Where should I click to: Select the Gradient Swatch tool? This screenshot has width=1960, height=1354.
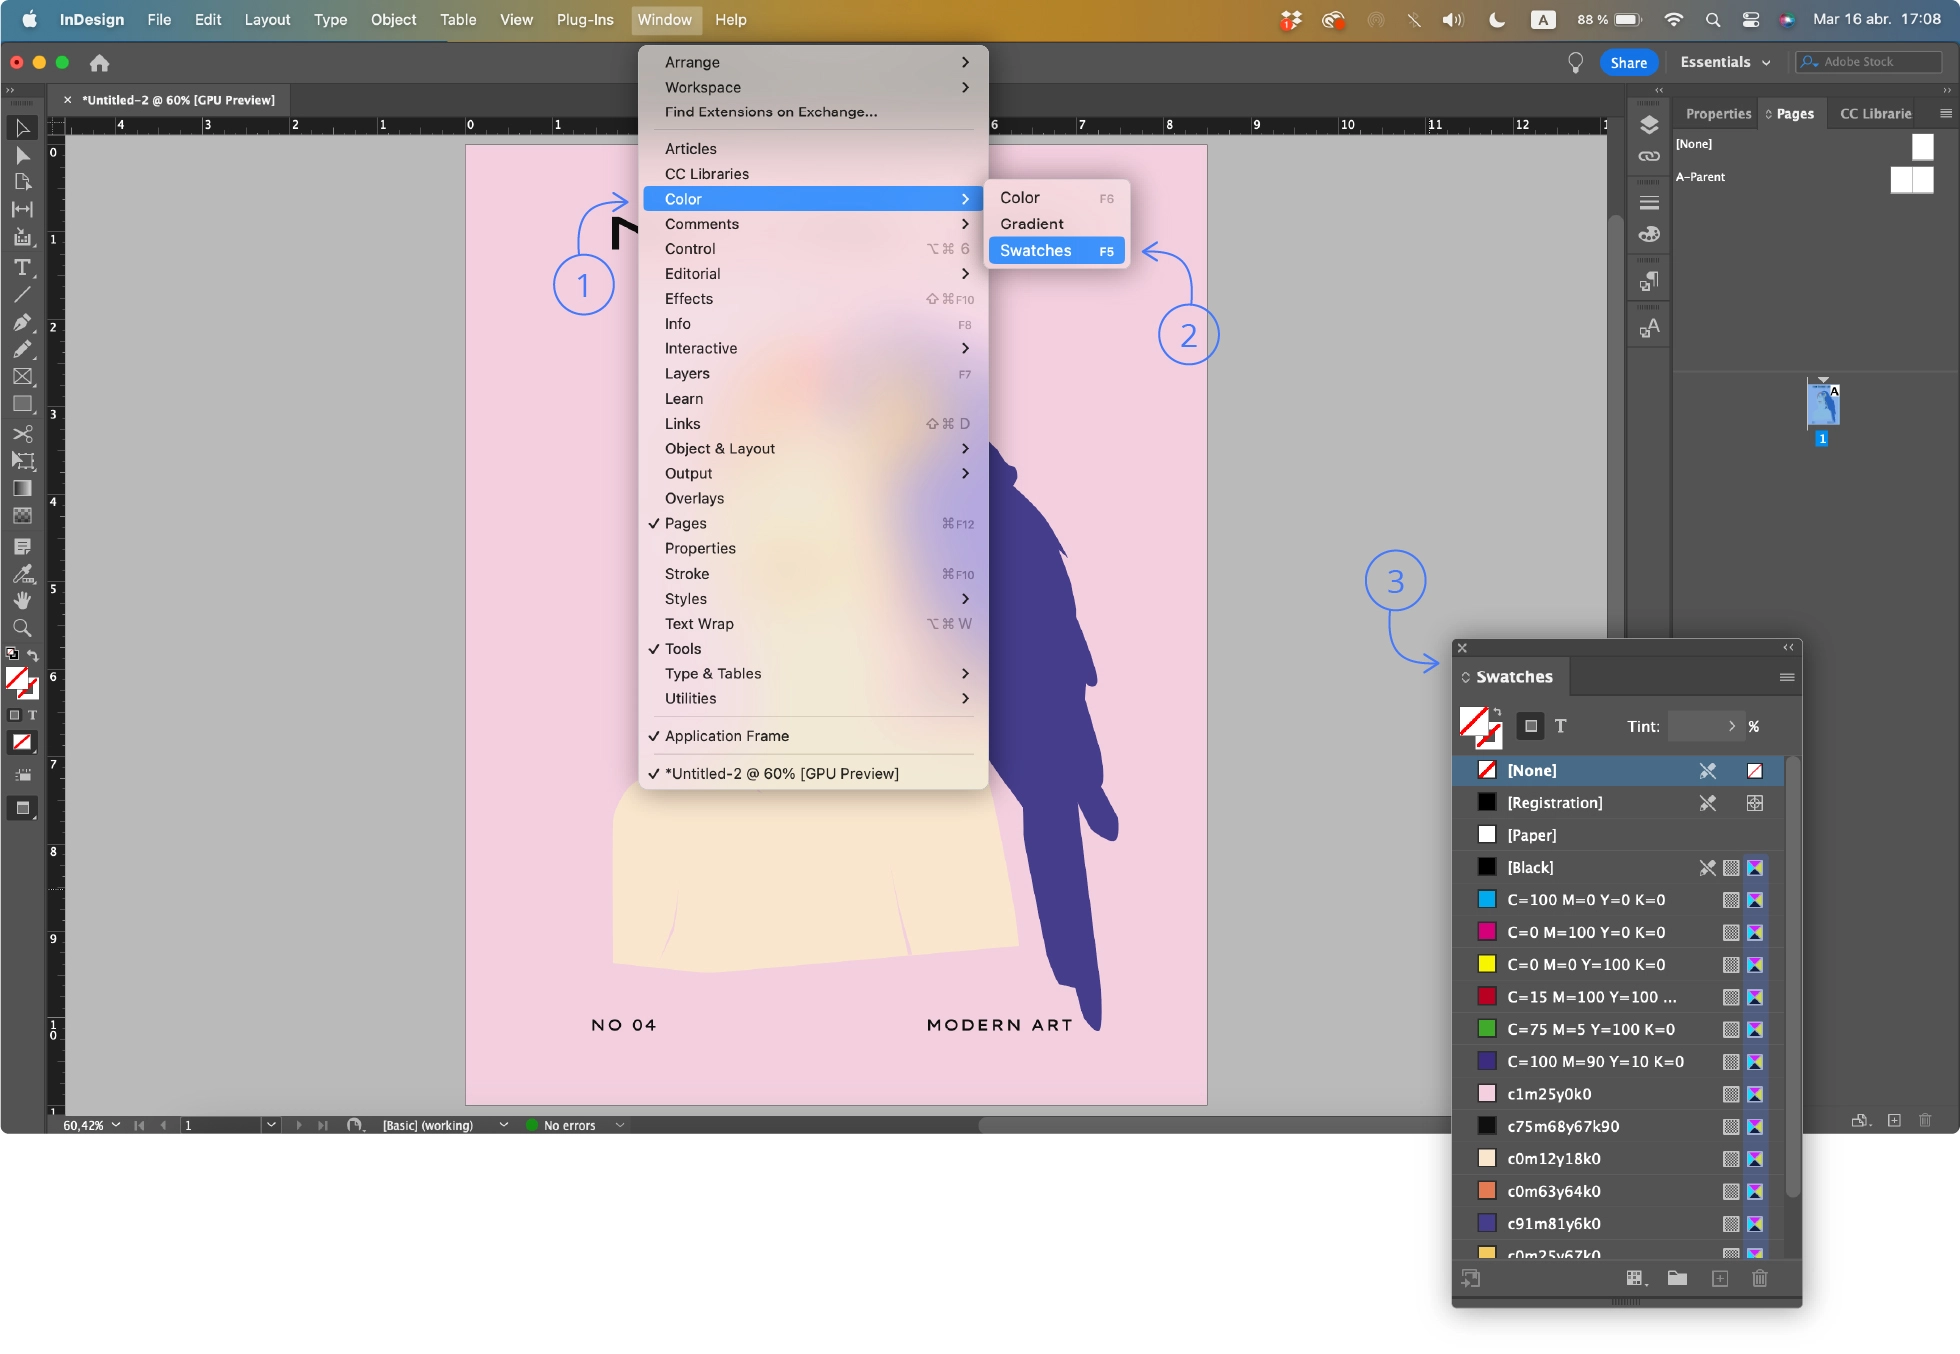(x=22, y=488)
